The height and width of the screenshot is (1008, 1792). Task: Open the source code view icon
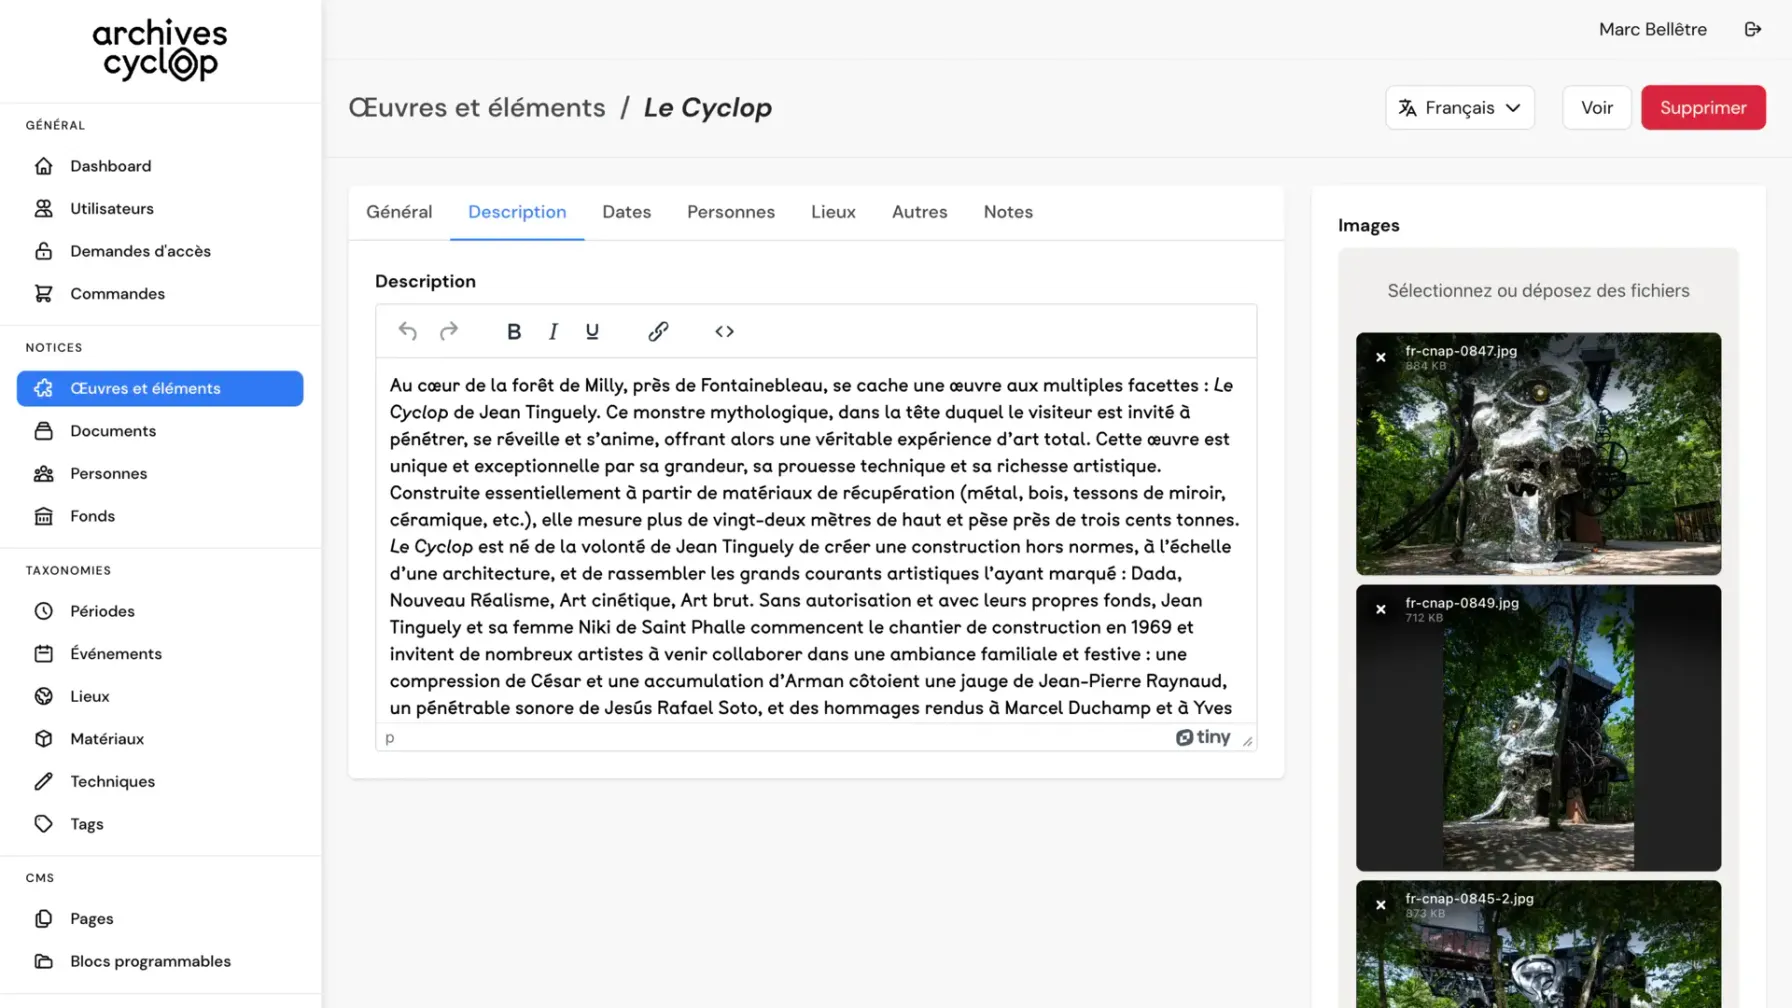click(724, 331)
